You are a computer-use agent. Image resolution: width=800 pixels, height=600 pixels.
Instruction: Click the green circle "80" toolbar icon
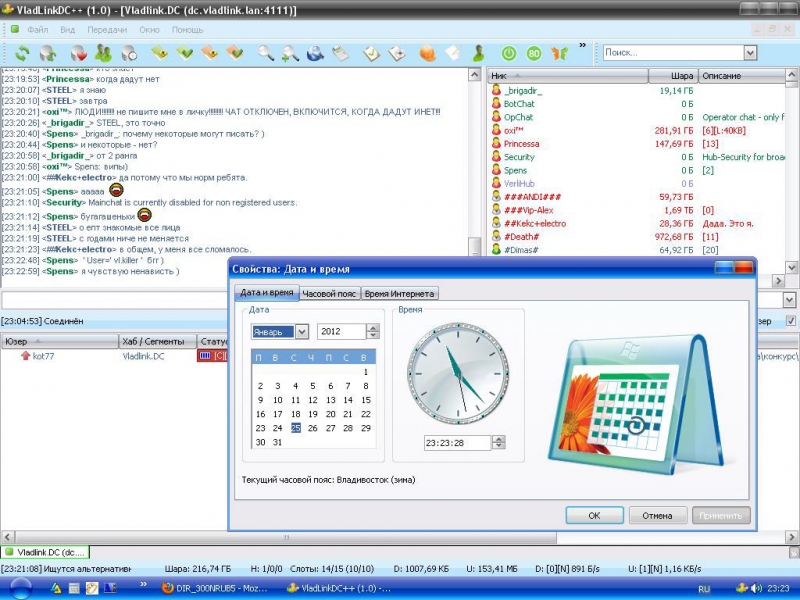tap(534, 53)
